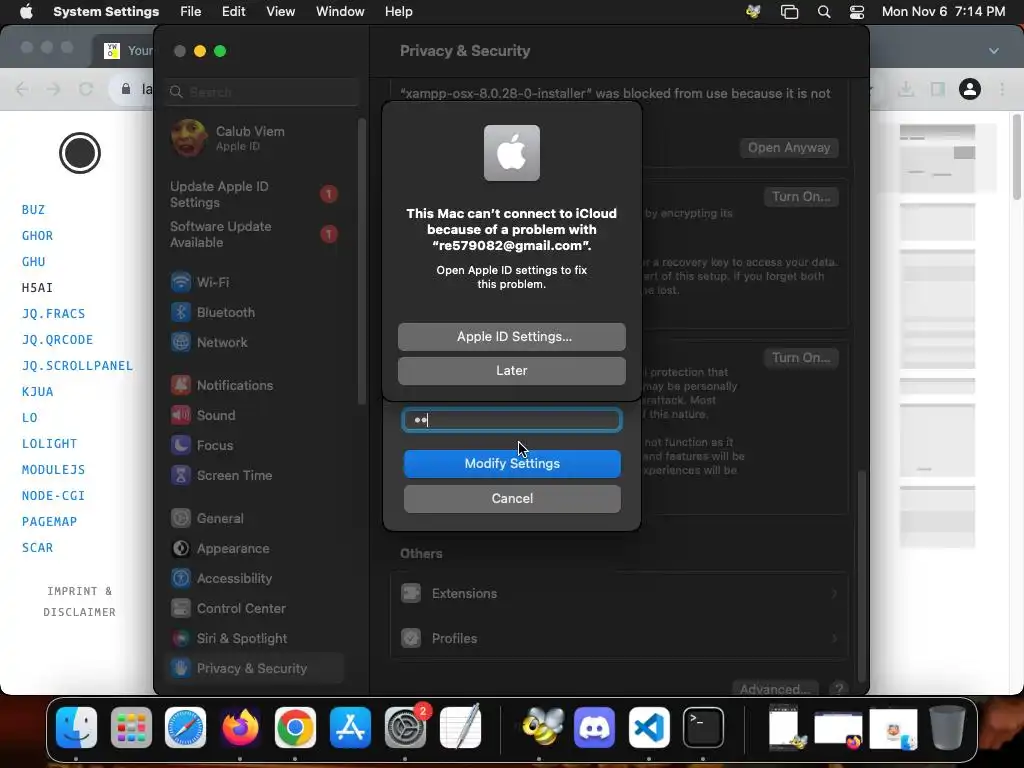
Task: Open JQ.QRCODE link in browser
Action: [x=57, y=340]
